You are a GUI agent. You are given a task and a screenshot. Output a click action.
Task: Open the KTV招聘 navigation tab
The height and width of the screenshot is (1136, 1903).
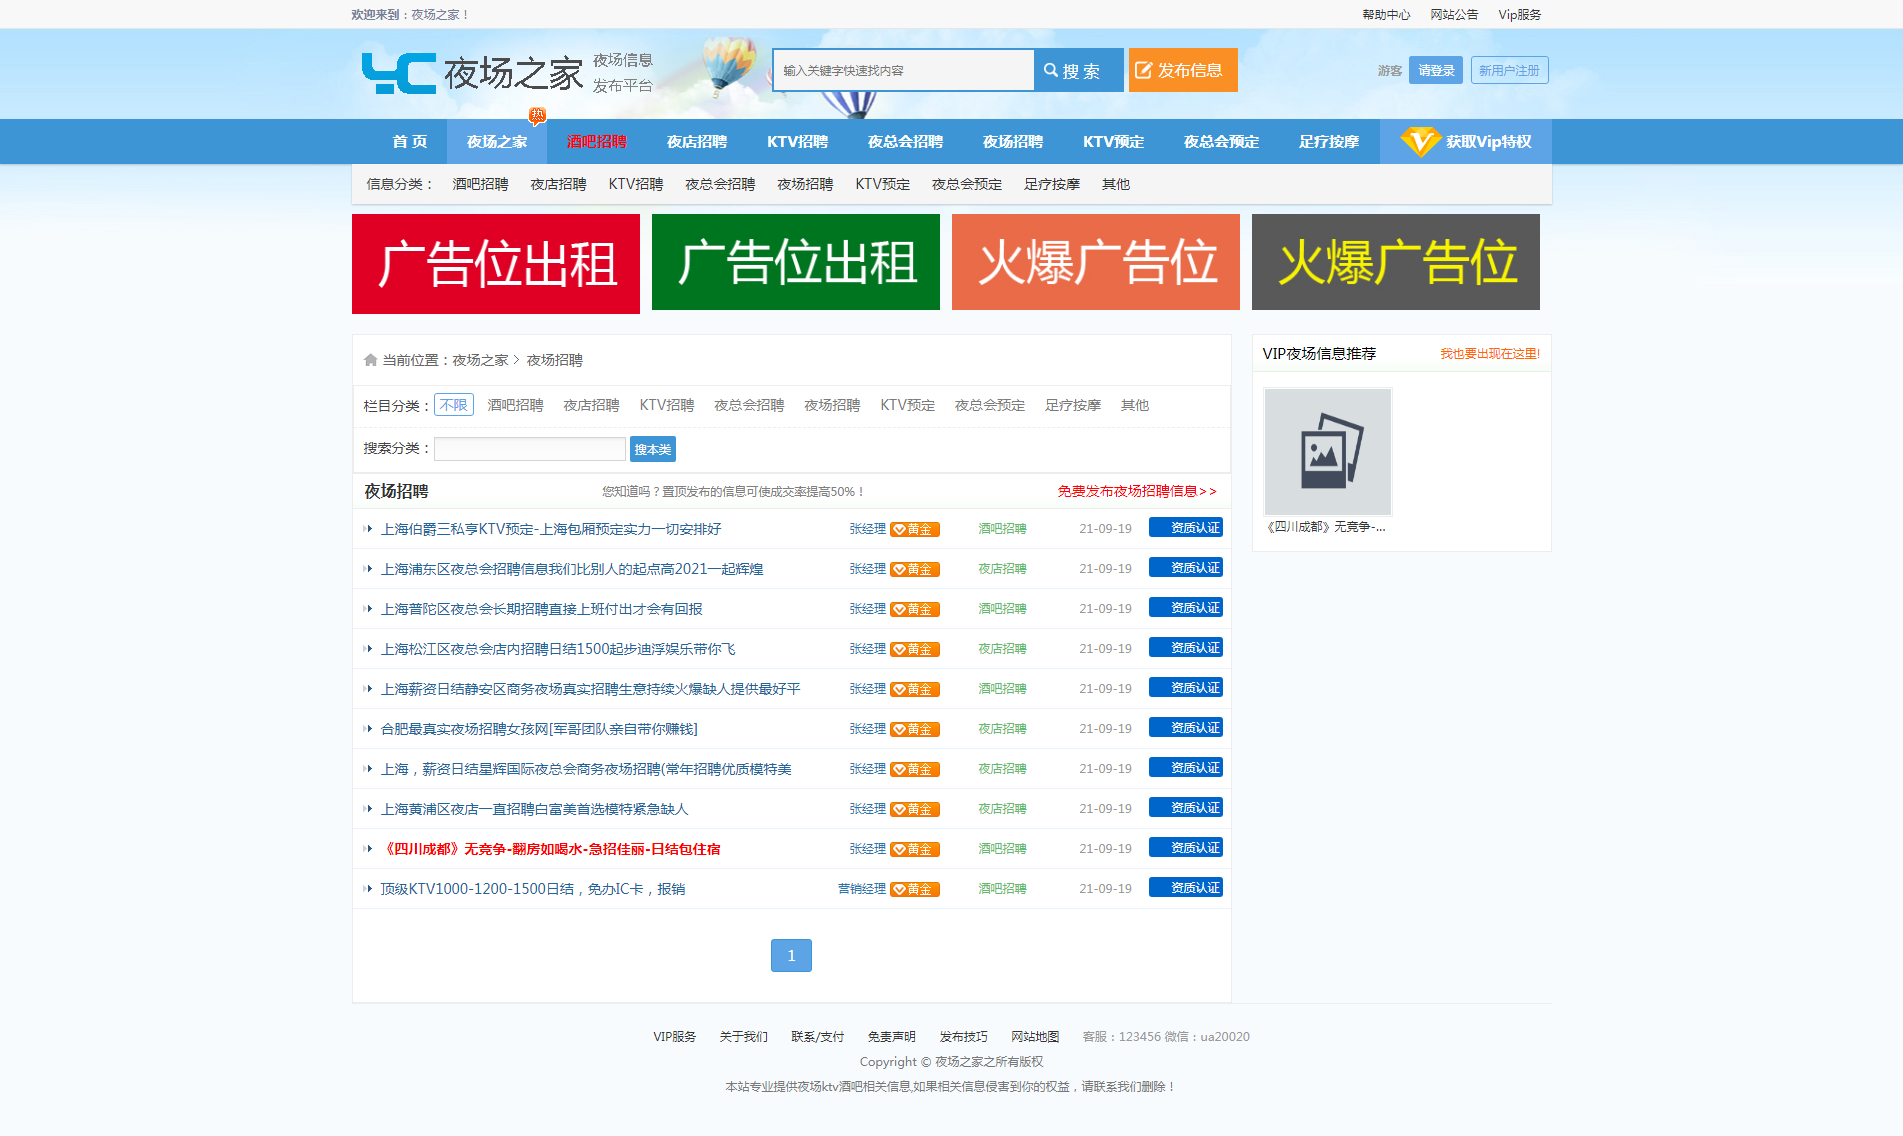pyautogui.click(x=797, y=142)
